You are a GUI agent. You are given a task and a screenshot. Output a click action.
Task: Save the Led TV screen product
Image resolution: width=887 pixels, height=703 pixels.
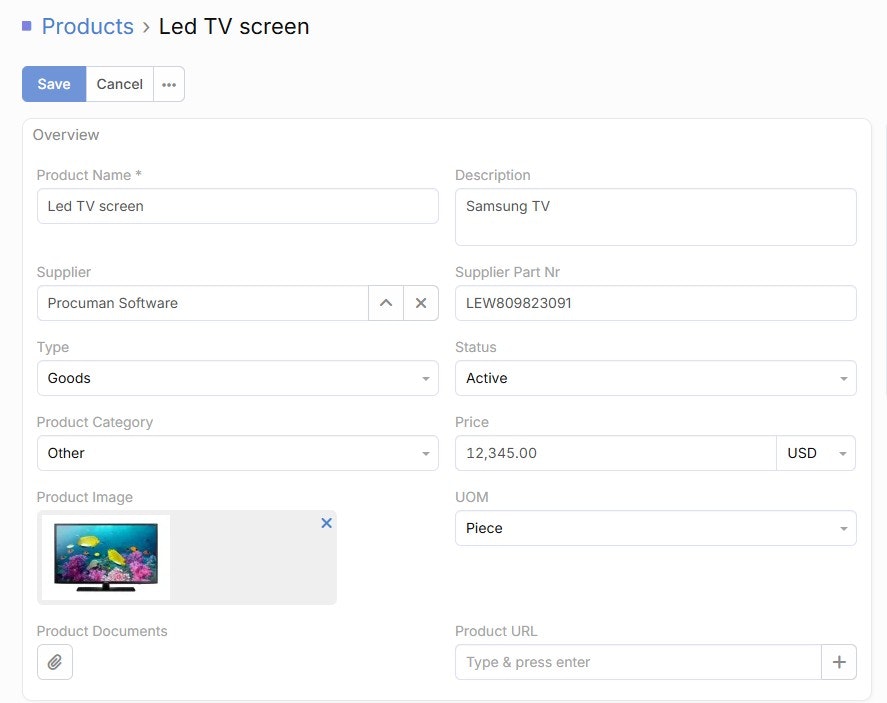(x=53, y=84)
